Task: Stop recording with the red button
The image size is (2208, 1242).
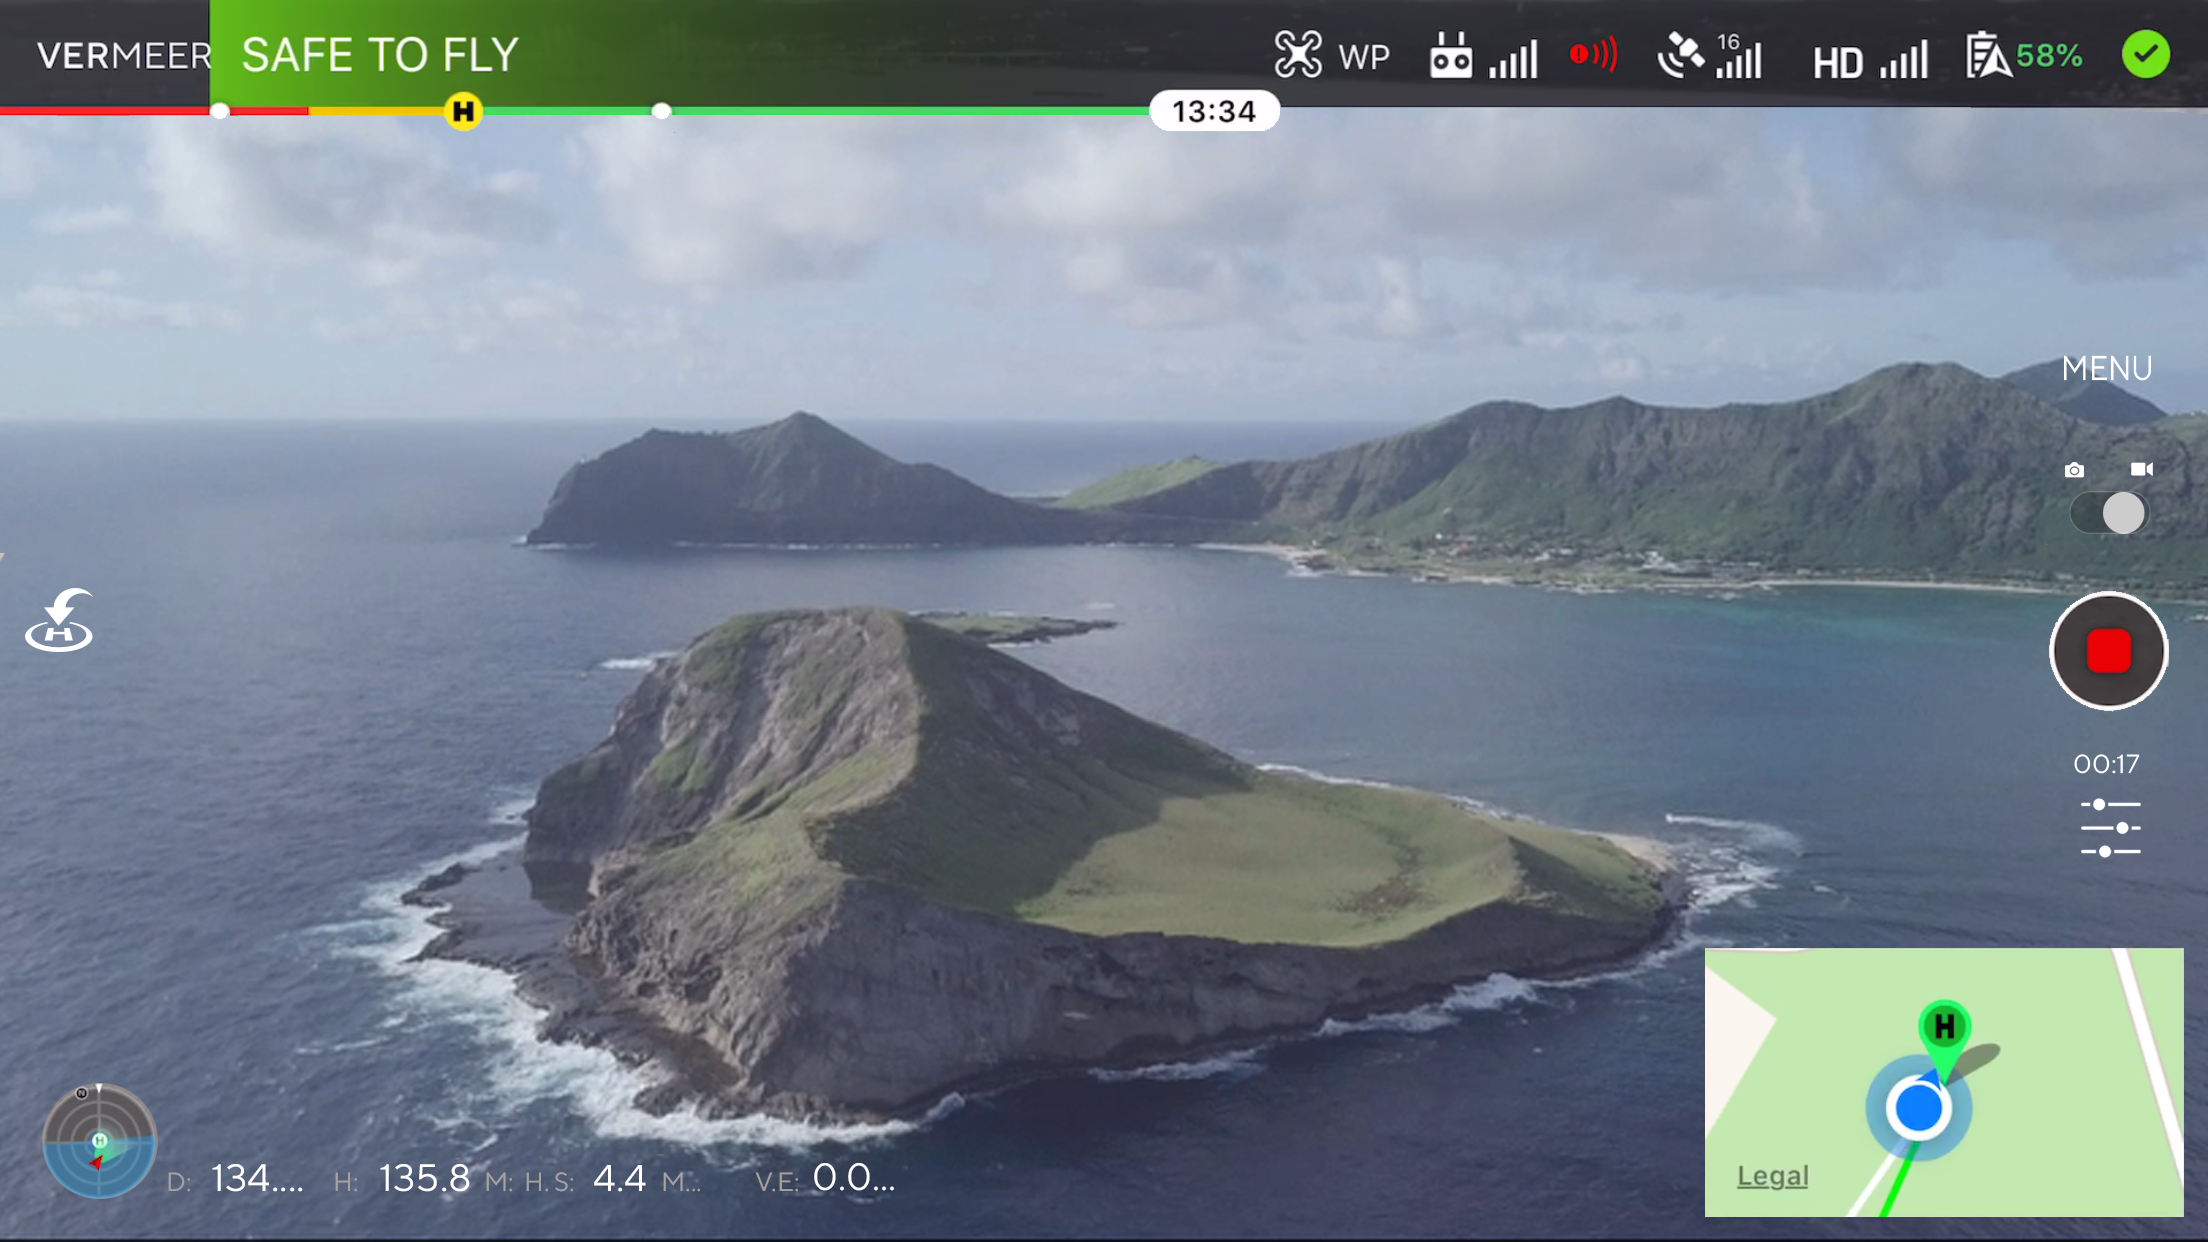Action: click(x=2108, y=651)
